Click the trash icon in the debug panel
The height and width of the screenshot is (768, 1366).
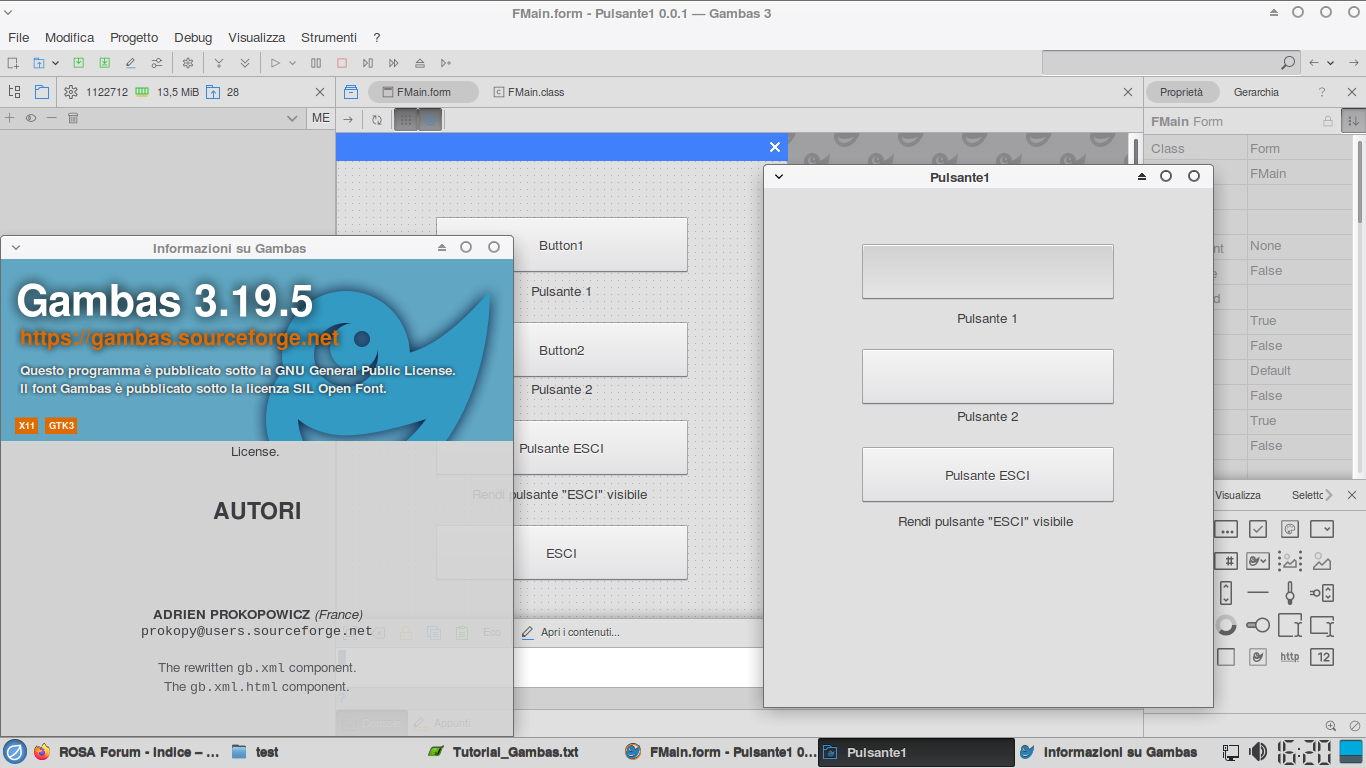click(73, 118)
